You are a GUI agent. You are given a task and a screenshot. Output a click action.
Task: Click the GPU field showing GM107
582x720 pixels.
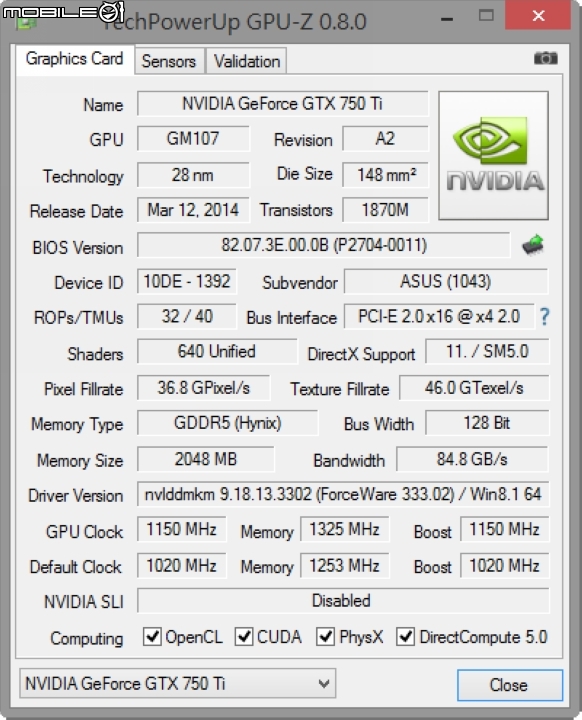[x=193, y=139]
